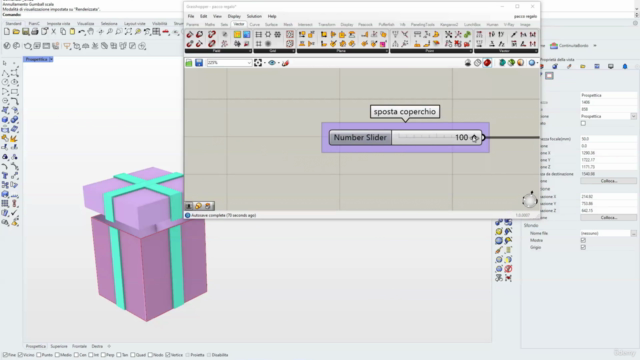Expand the Point panel black bar
The width and height of the screenshot is (640, 360).
[x=431, y=51]
